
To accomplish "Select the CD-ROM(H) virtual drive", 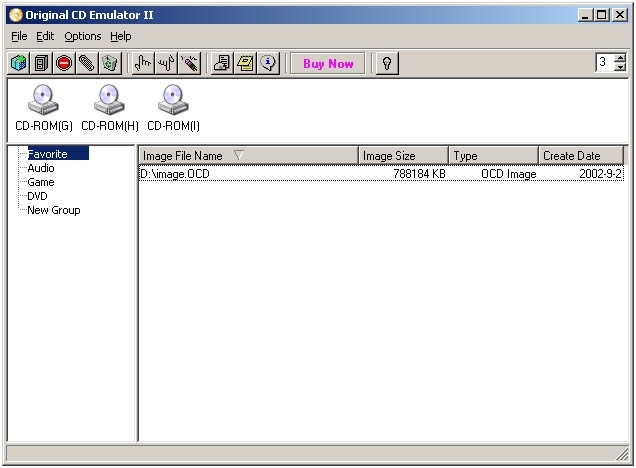I will [x=110, y=108].
